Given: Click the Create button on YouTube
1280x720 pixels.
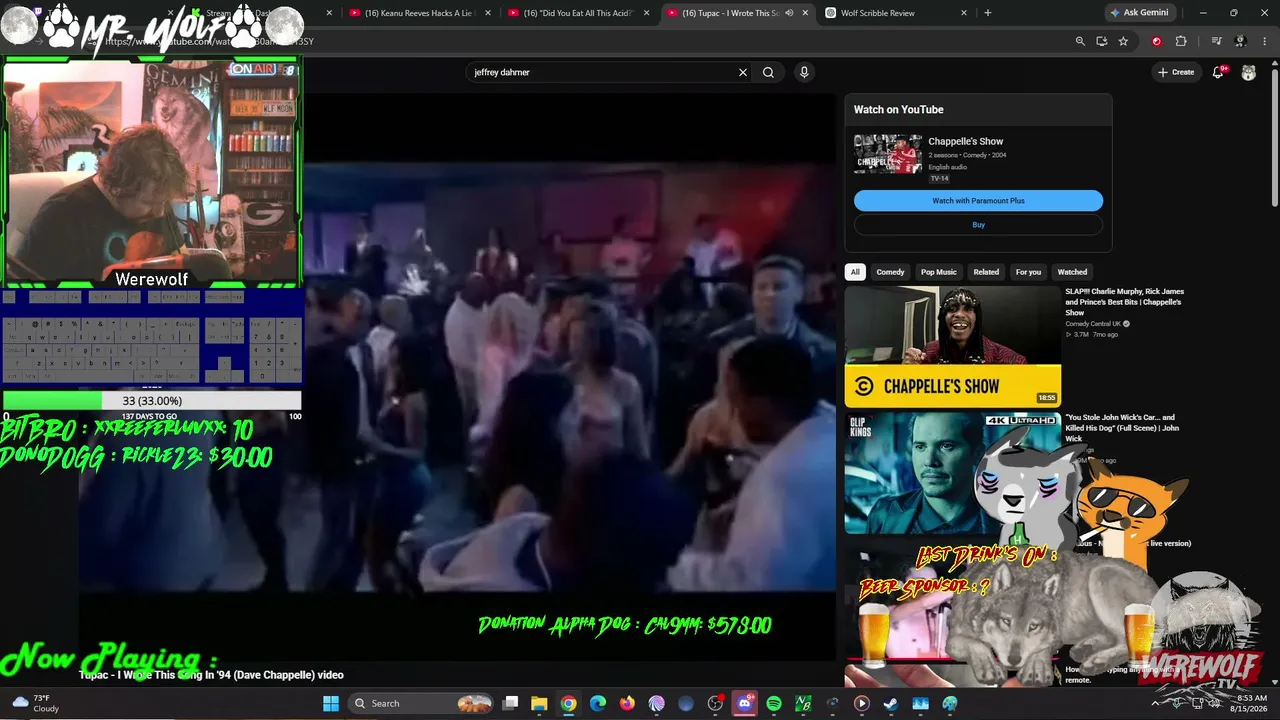Looking at the screenshot, I should click(x=1176, y=72).
